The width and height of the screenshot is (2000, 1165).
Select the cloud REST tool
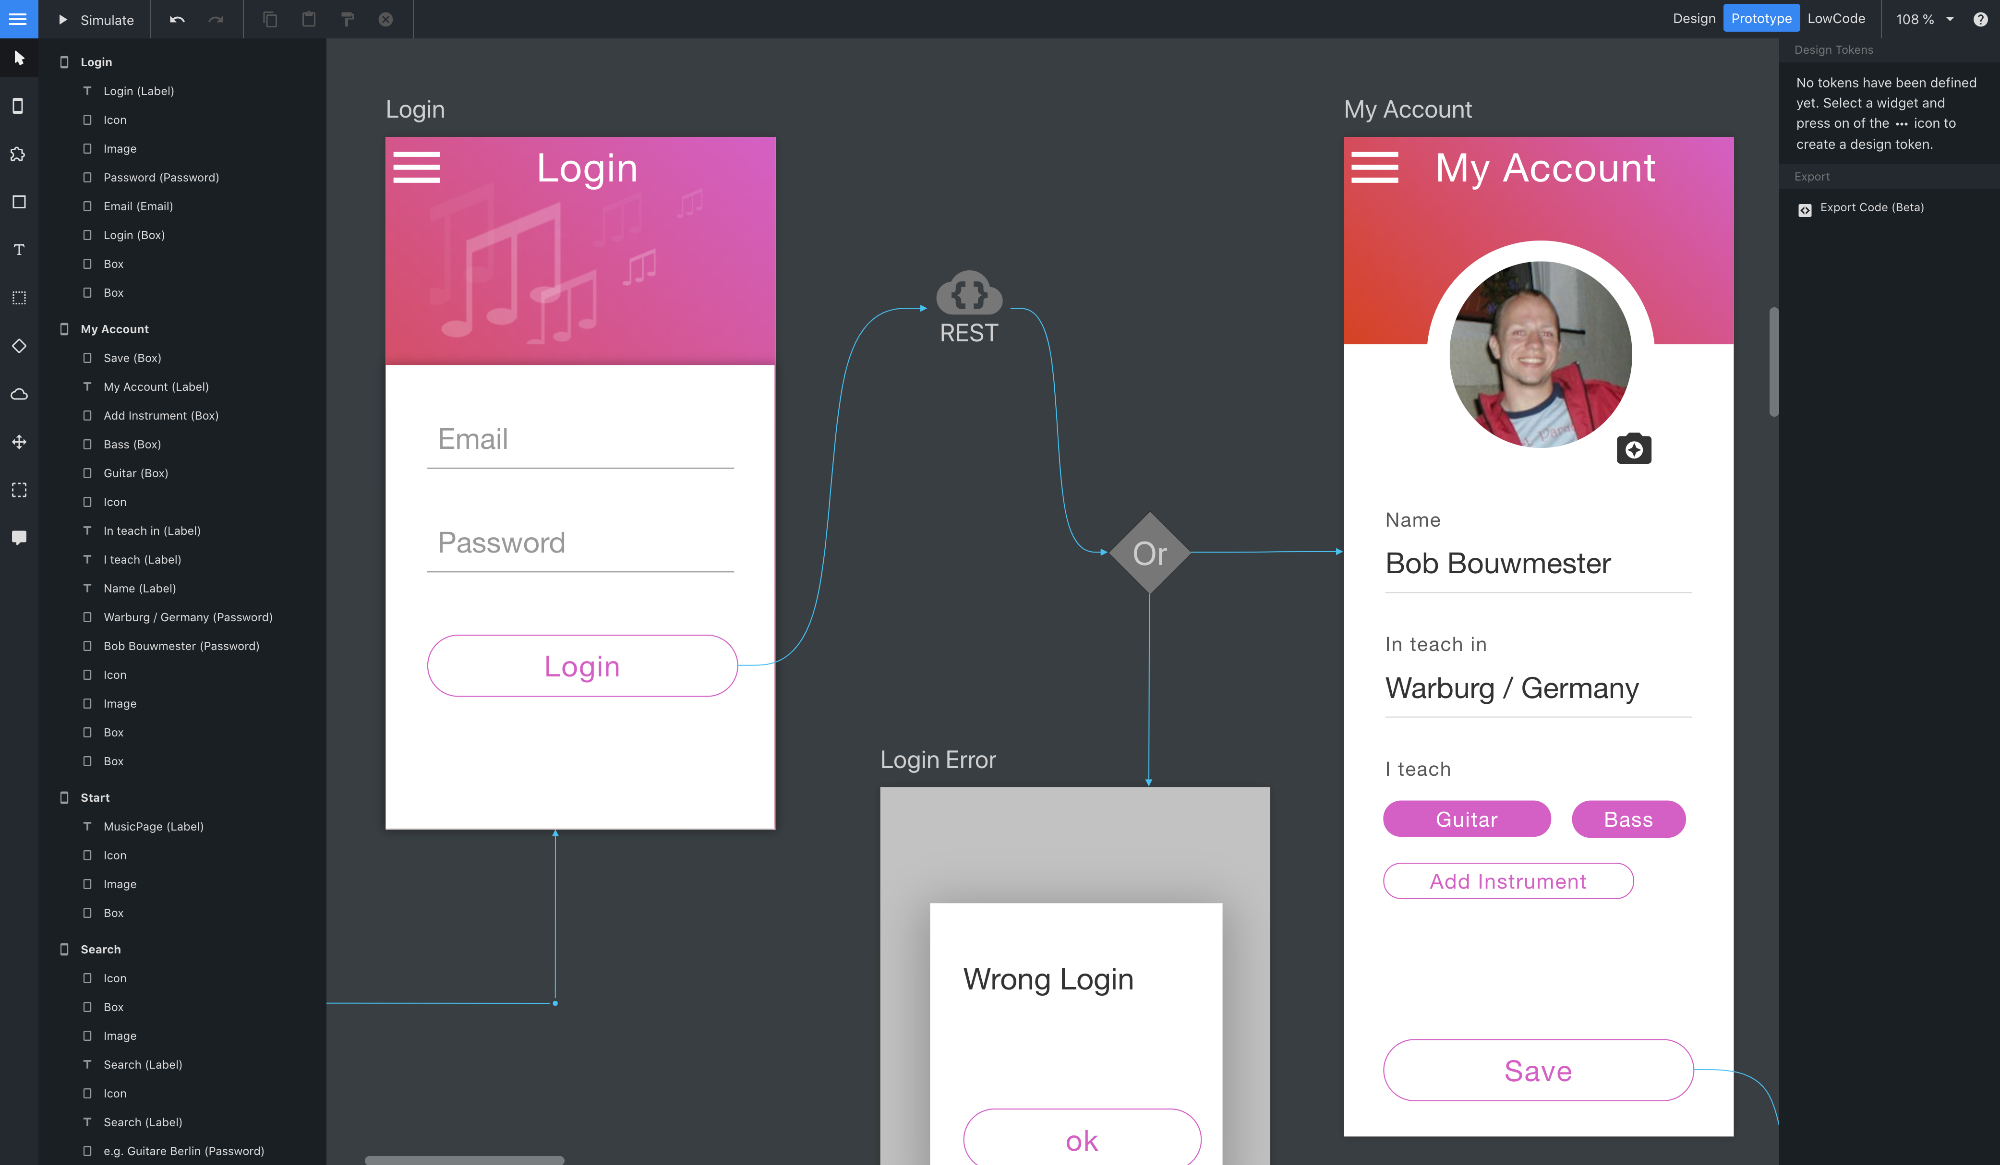click(18, 394)
